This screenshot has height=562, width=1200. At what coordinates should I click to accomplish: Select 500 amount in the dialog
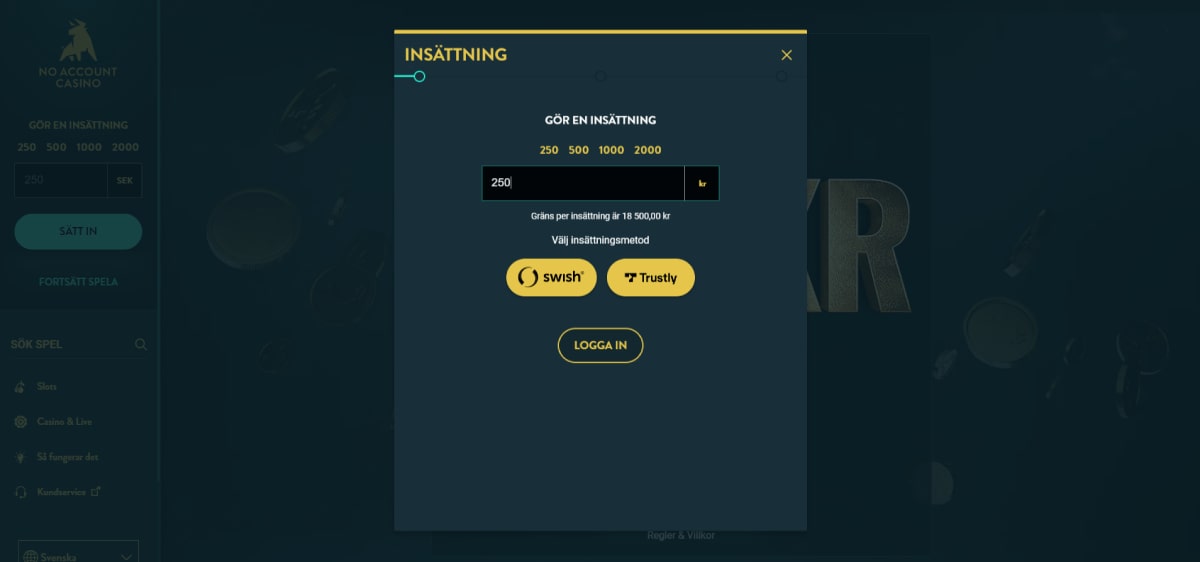point(579,150)
